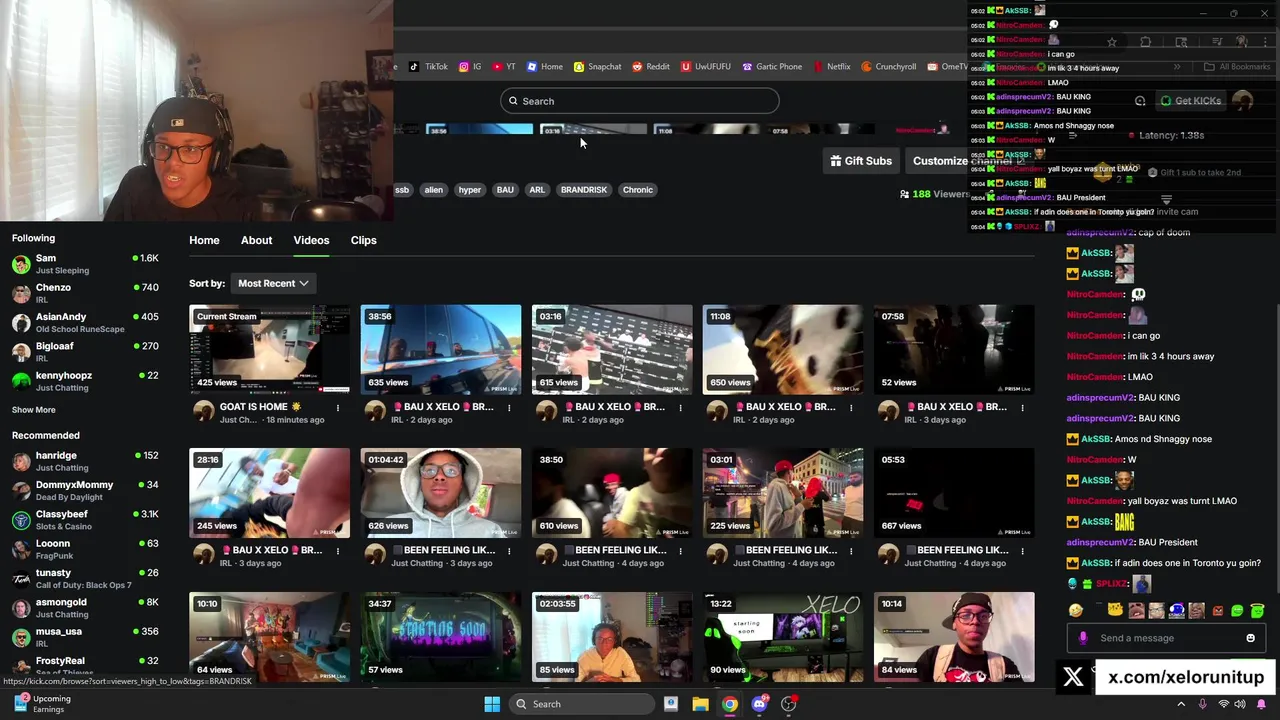The image size is (1280, 720).
Task: Open the Sort by Most Recent dropdown
Action: (x=273, y=283)
